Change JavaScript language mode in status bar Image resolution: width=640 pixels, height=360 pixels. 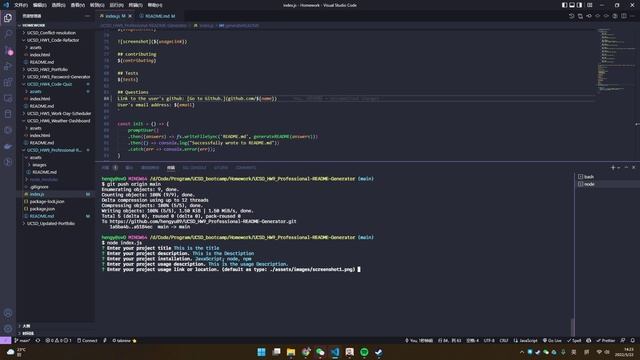(526, 340)
